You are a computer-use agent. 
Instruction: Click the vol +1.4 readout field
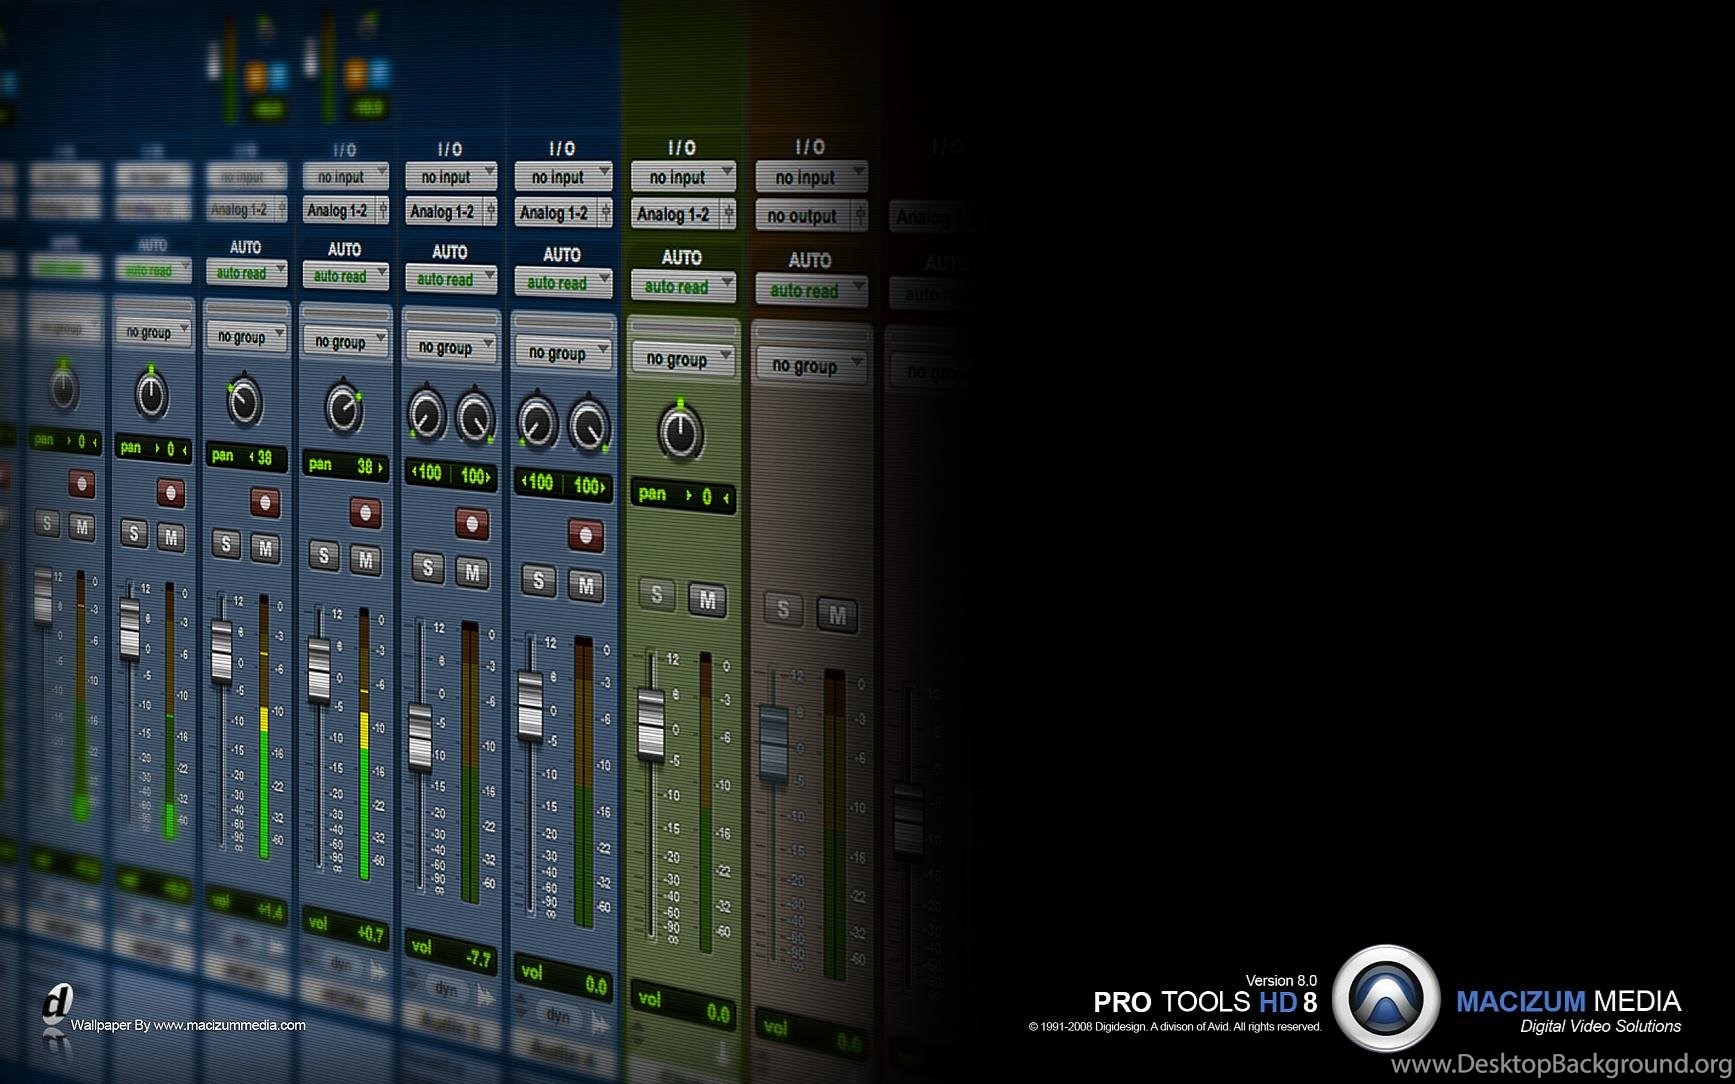click(247, 907)
